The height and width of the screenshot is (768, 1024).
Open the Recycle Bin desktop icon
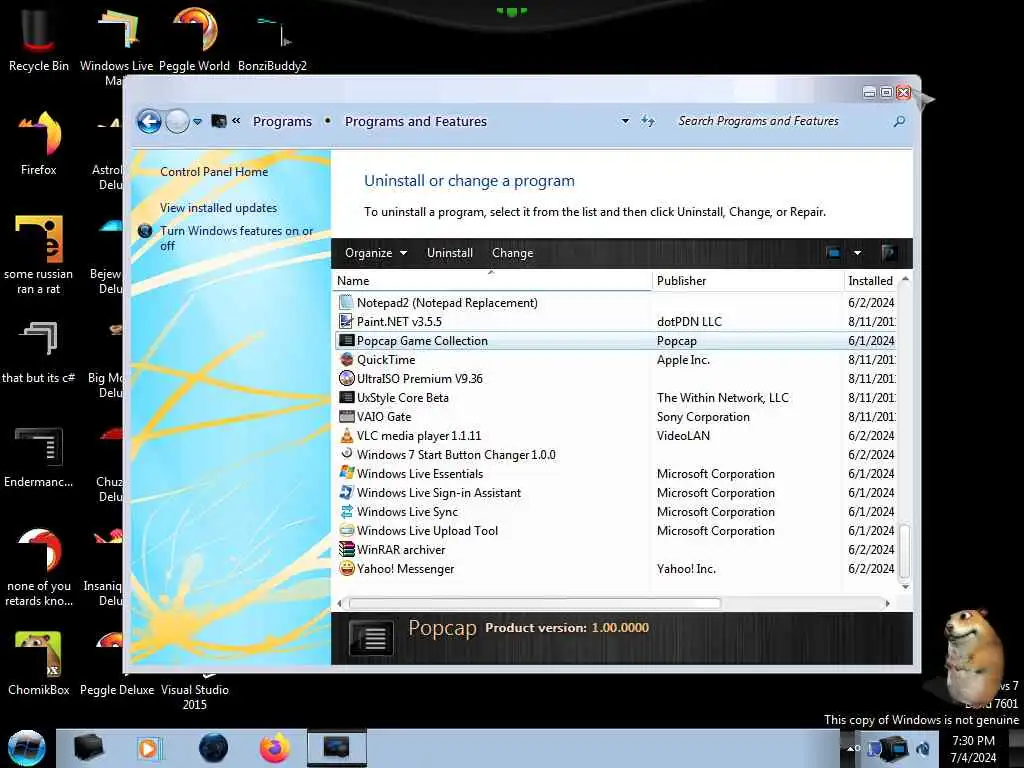click(38, 39)
